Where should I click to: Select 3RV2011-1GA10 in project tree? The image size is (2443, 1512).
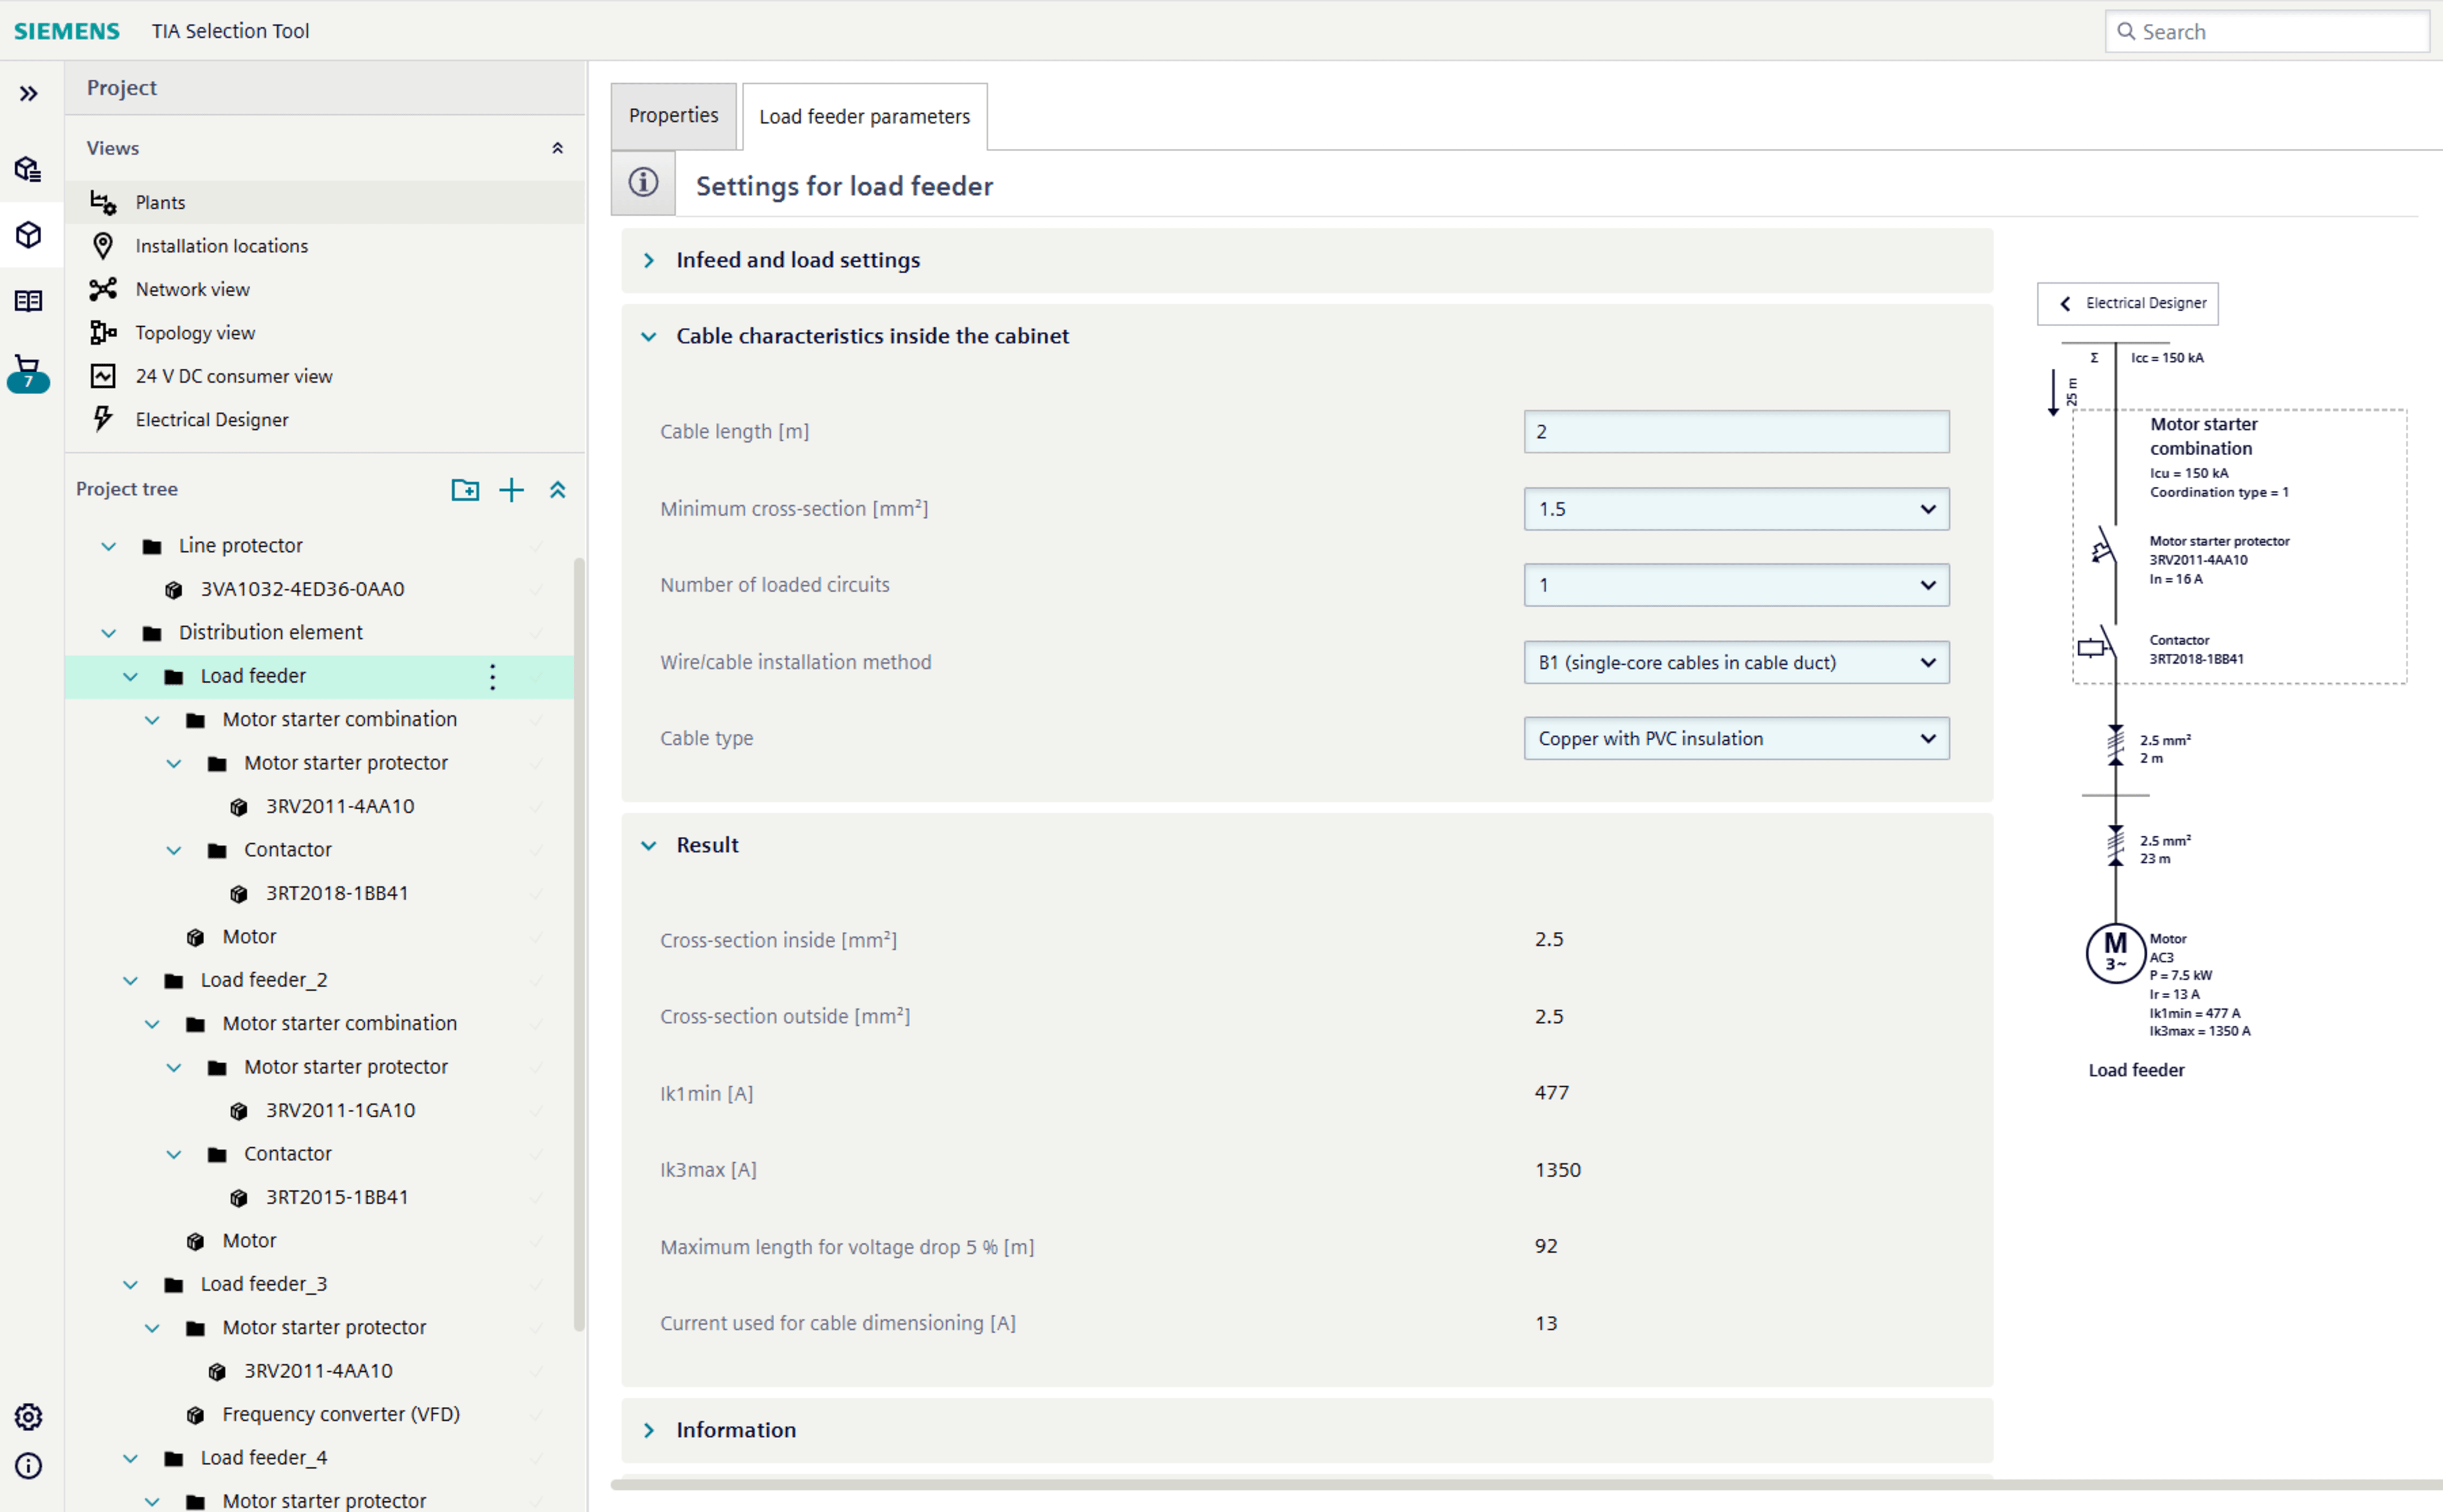click(x=340, y=1111)
